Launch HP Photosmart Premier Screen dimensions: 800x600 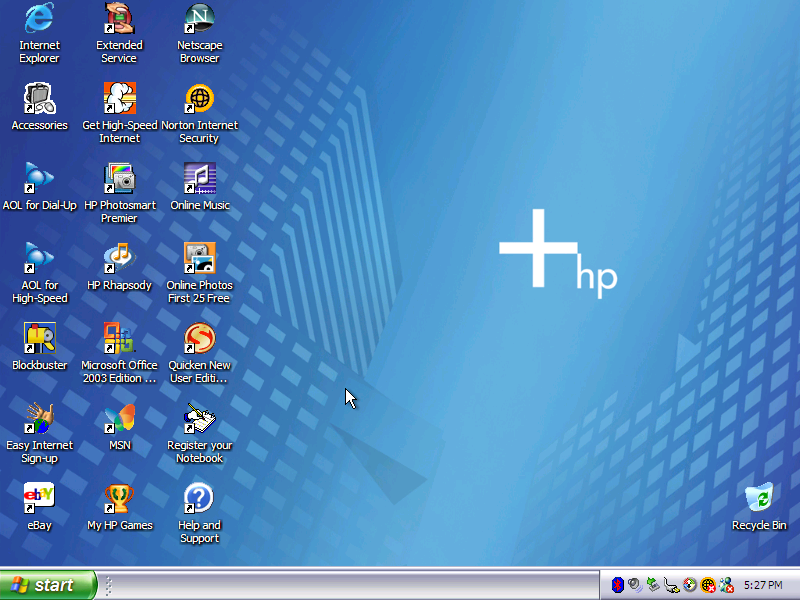coord(120,180)
